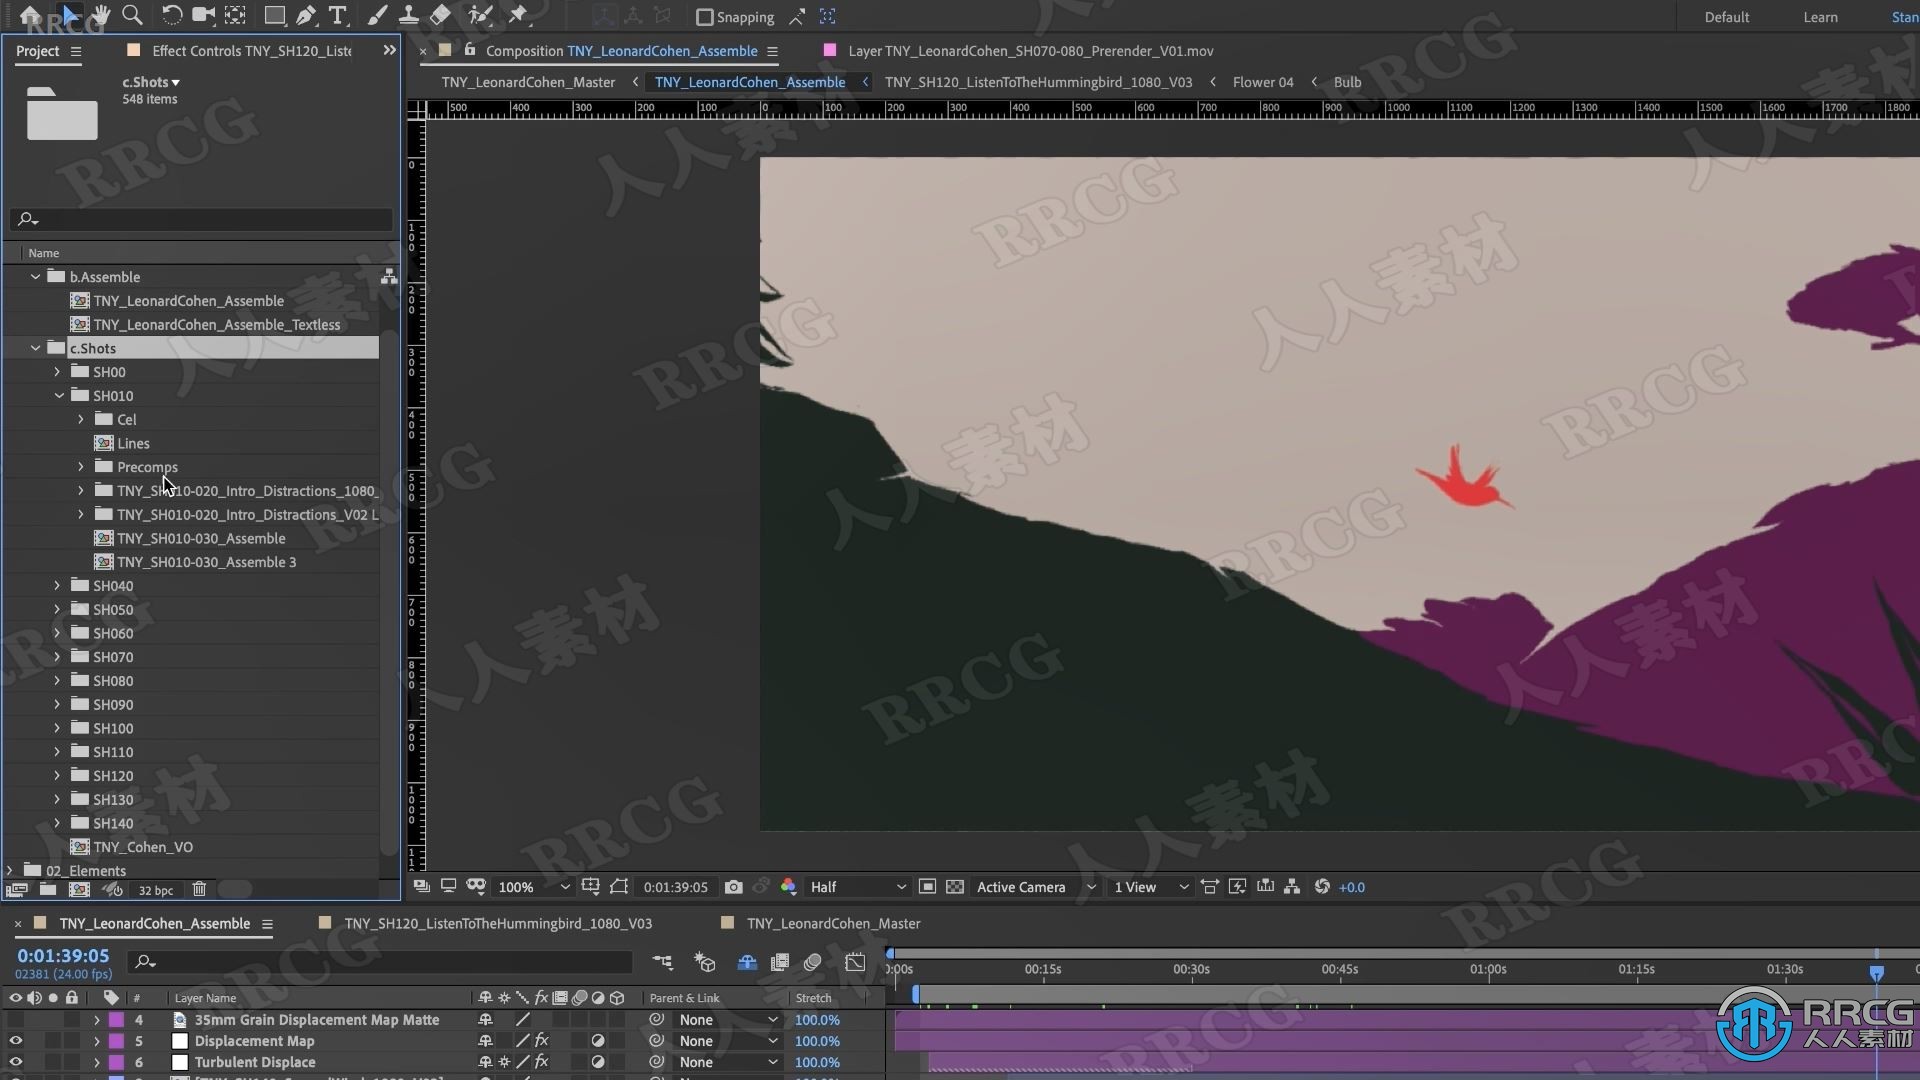Select the Eraser tool
Image resolution: width=1920 pixels, height=1080 pixels.
(x=440, y=15)
